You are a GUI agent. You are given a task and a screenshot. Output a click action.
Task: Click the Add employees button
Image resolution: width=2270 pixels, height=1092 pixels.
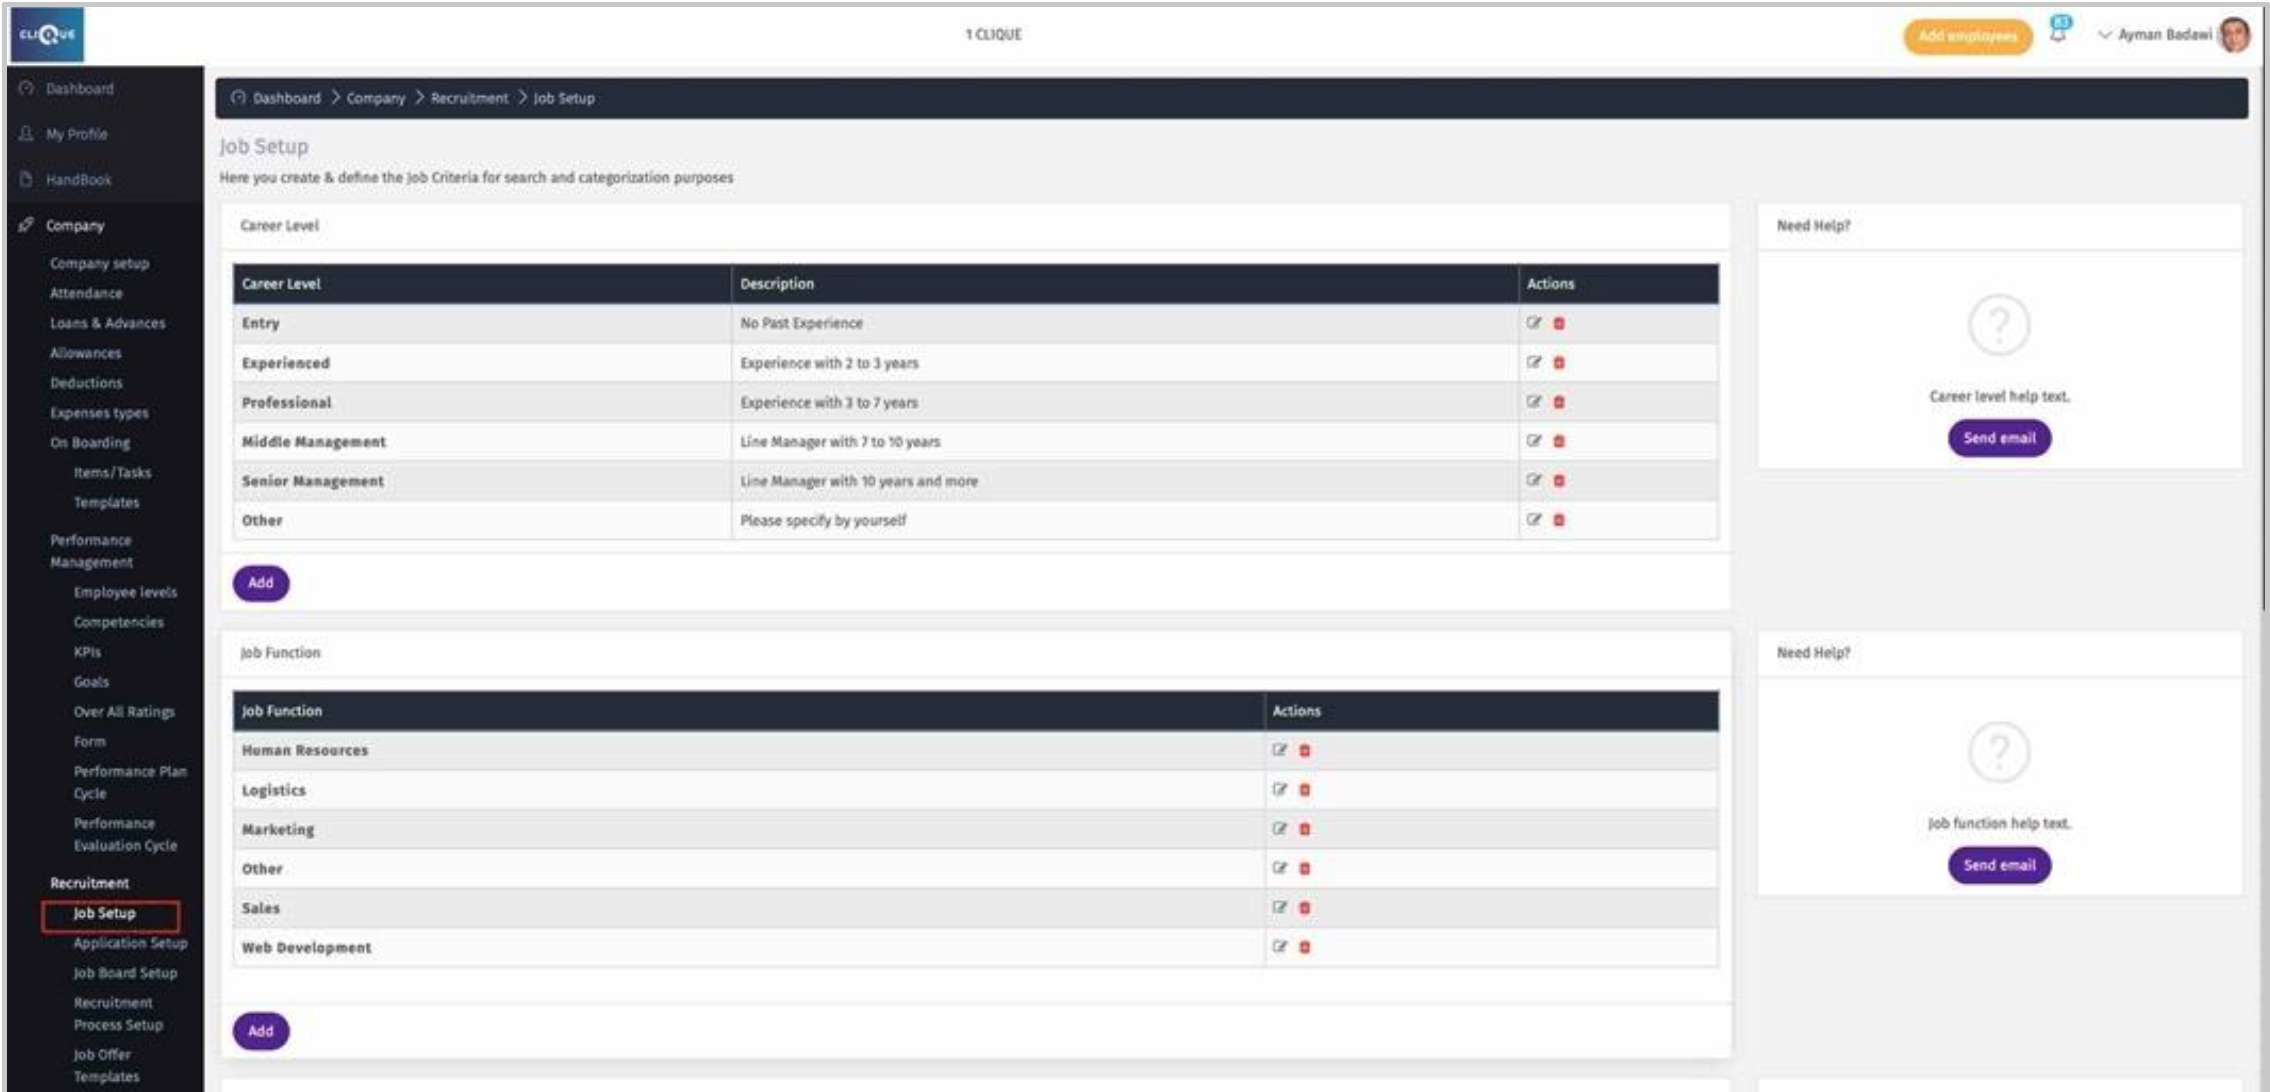pos(1966,36)
